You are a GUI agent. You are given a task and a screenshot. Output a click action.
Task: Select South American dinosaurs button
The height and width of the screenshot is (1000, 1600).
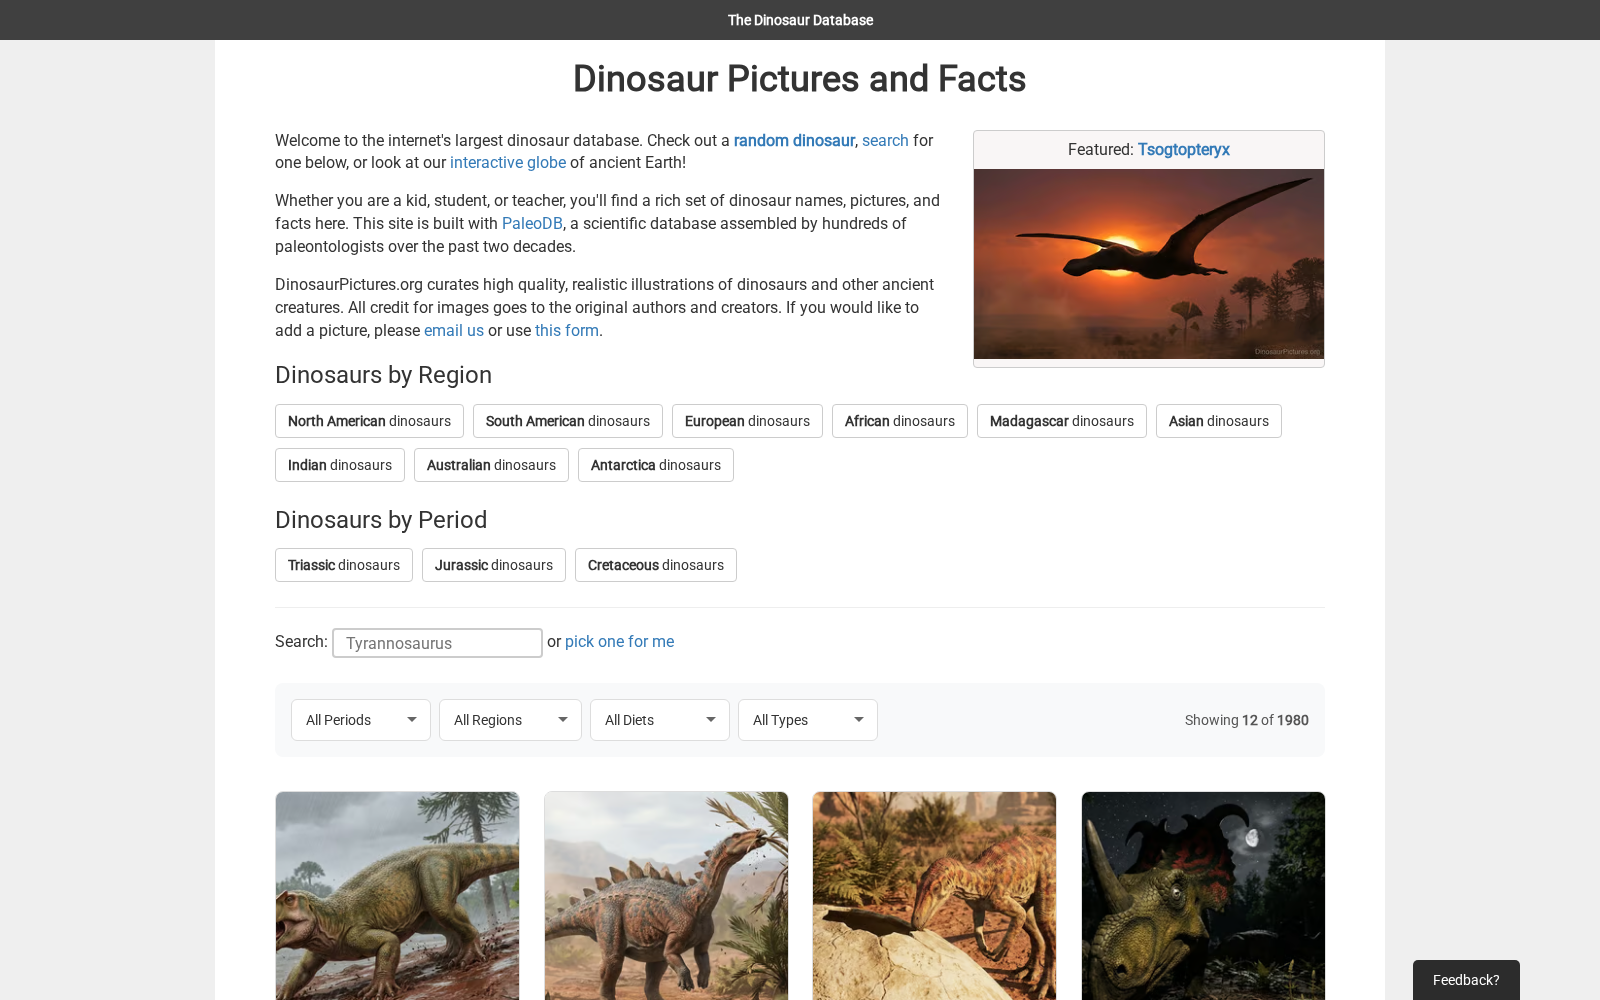tap(568, 421)
